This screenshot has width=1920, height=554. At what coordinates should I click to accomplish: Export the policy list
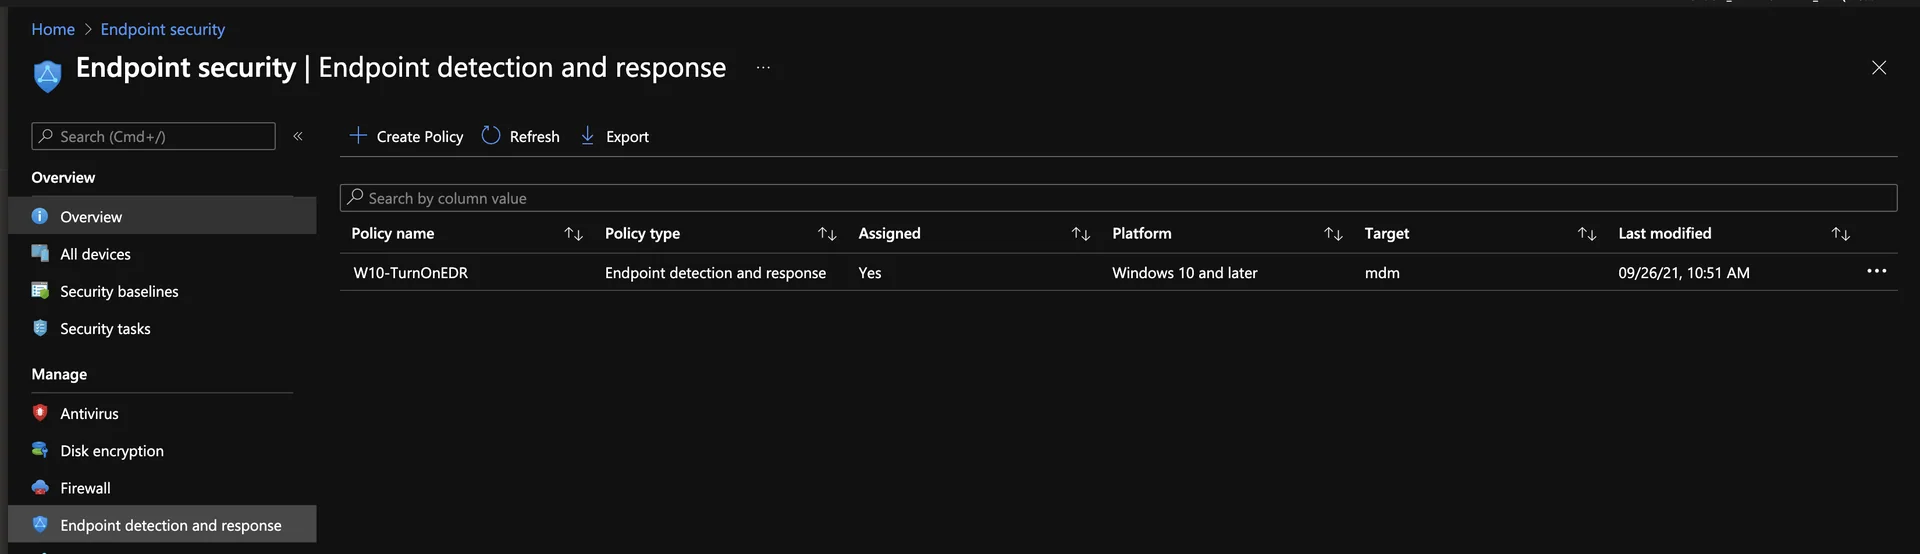click(x=615, y=136)
